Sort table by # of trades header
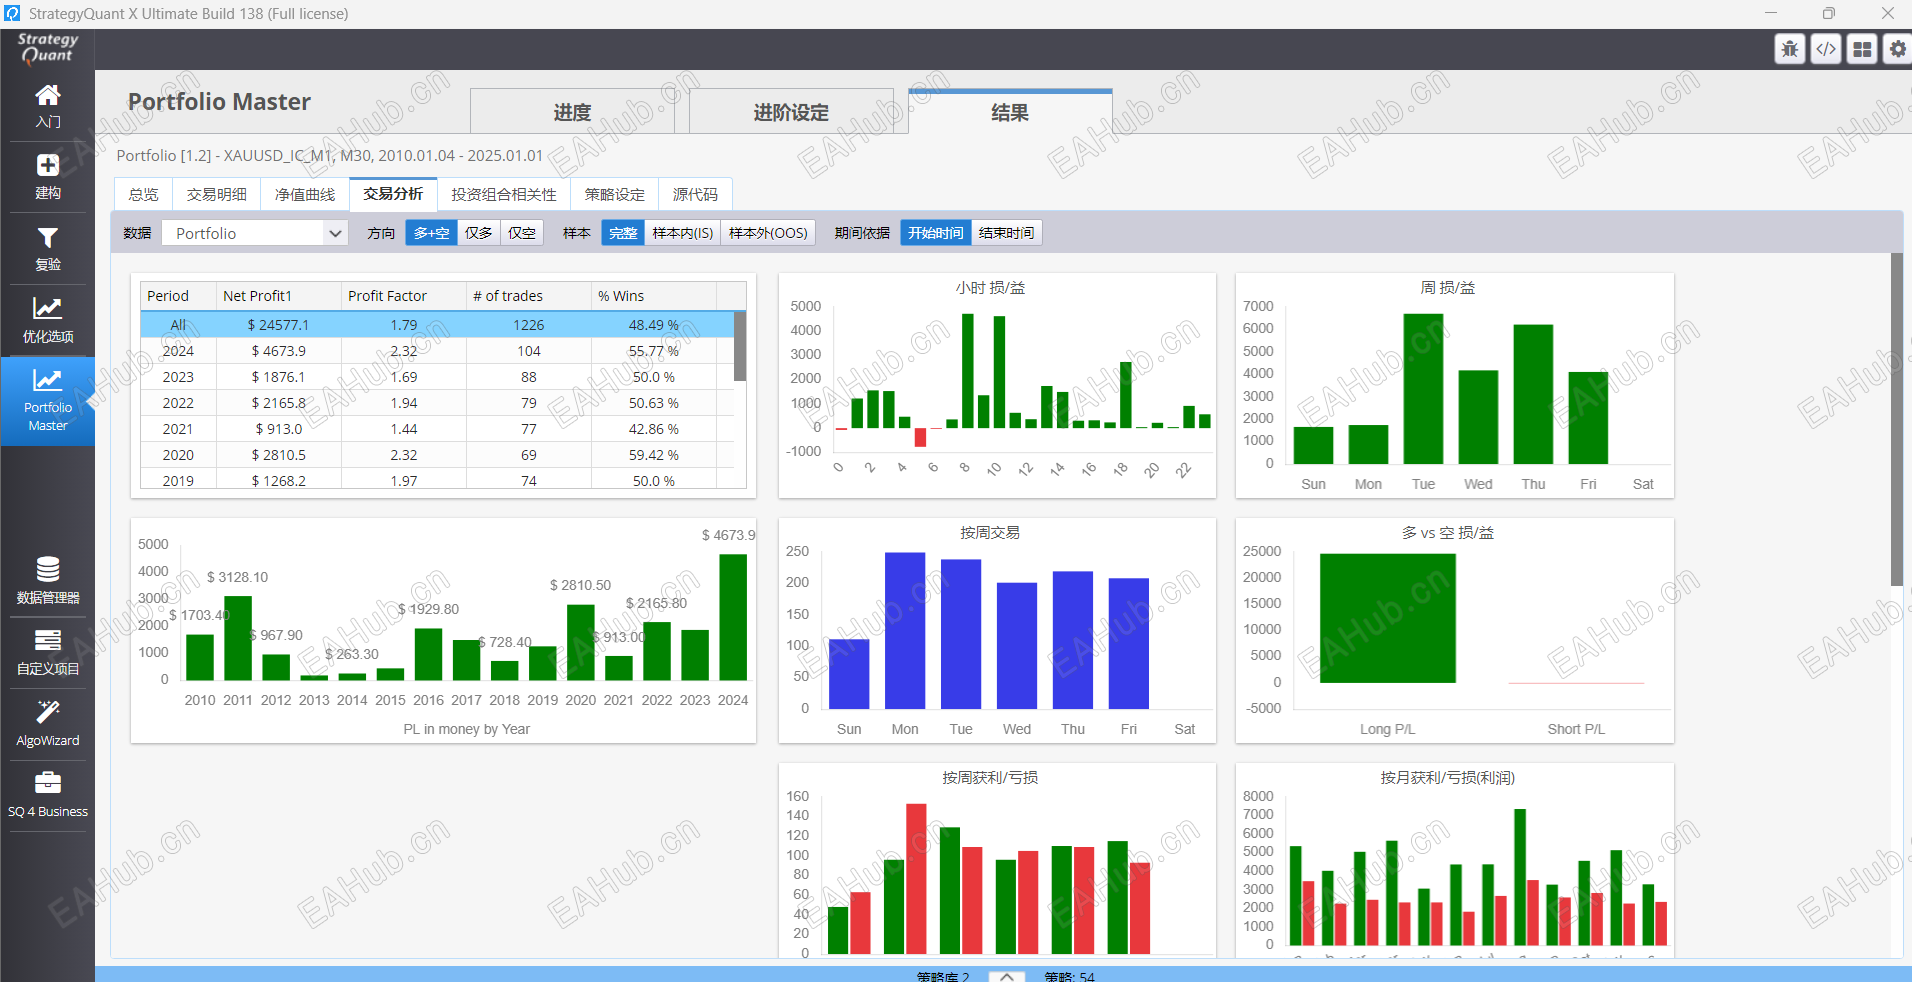Screen dimensions: 1912x982 [x=529, y=296]
